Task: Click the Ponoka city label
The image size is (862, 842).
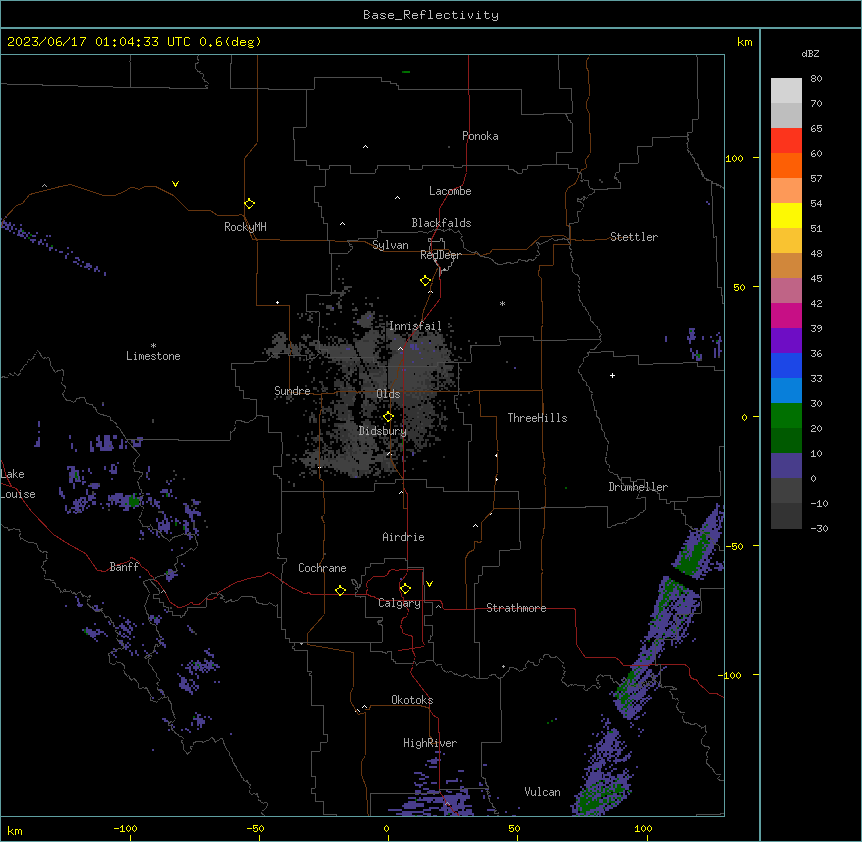Action: coord(480,136)
